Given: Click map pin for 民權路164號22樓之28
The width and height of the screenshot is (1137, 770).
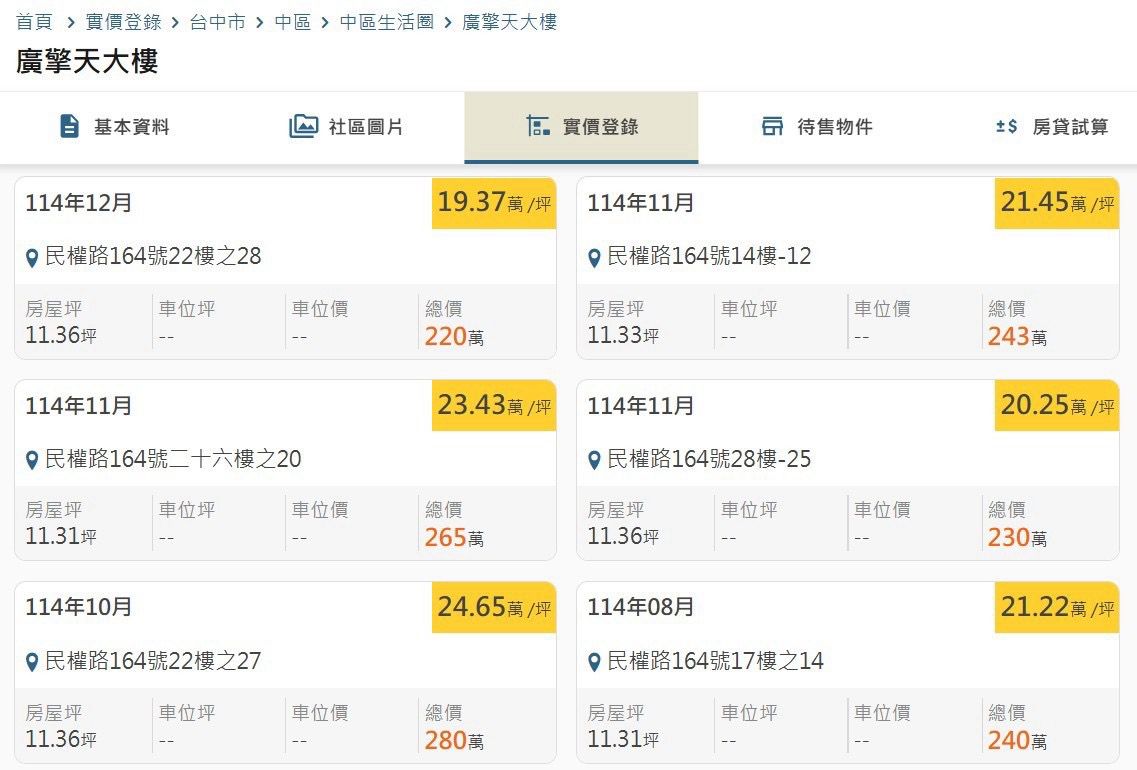Looking at the screenshot, I should pos(32,258).
